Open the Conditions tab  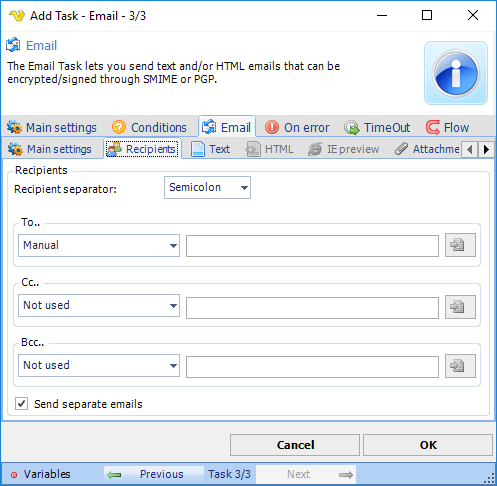pyautogui.click(x=149, y=127)
